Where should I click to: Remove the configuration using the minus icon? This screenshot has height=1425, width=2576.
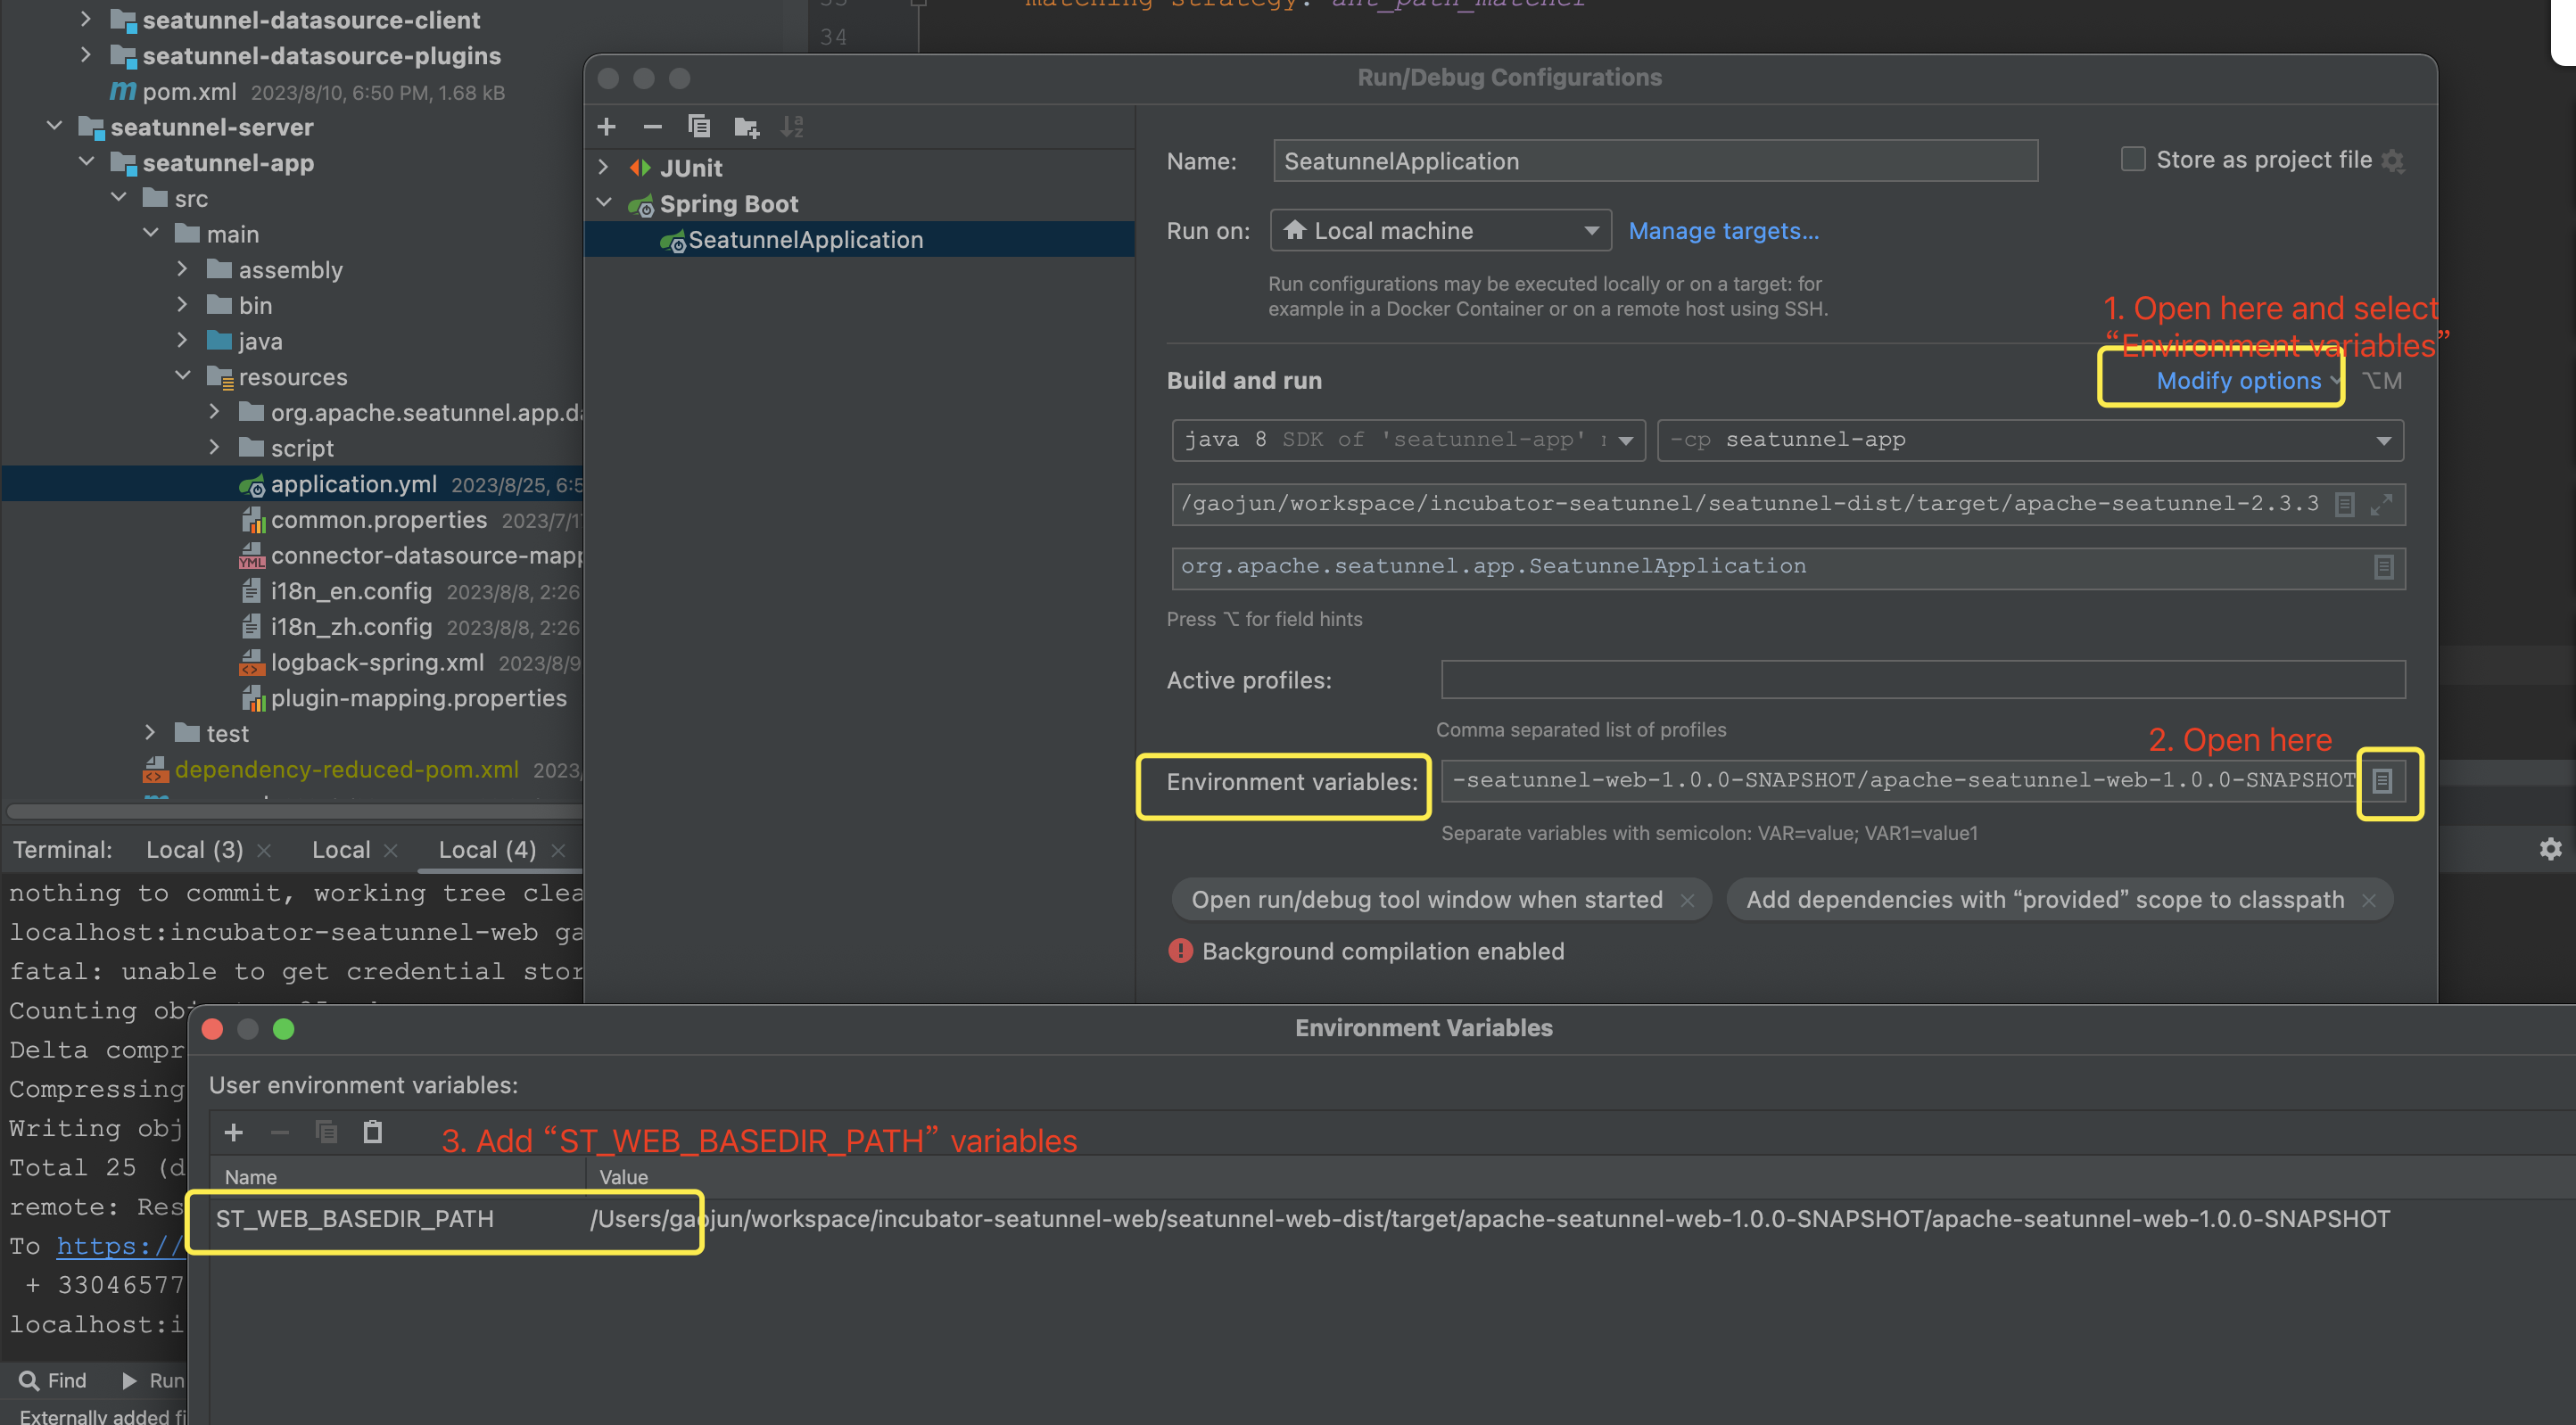point(652,127)
